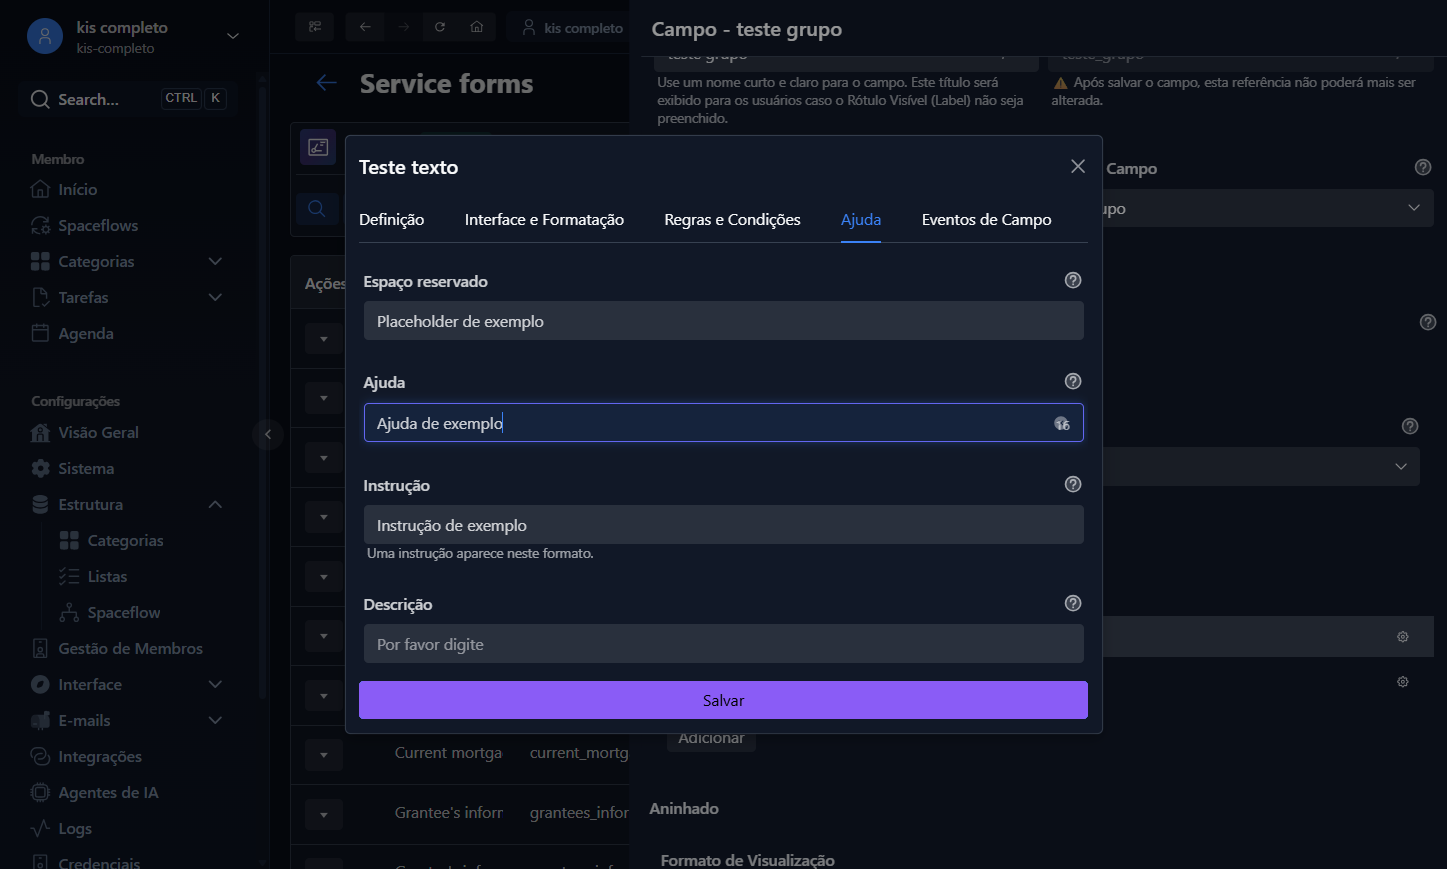Image resolution: width=1447 pixels, height=869 pixels.
Task: Click the help icon beside Descrição
Action: tap(1073, 603)
